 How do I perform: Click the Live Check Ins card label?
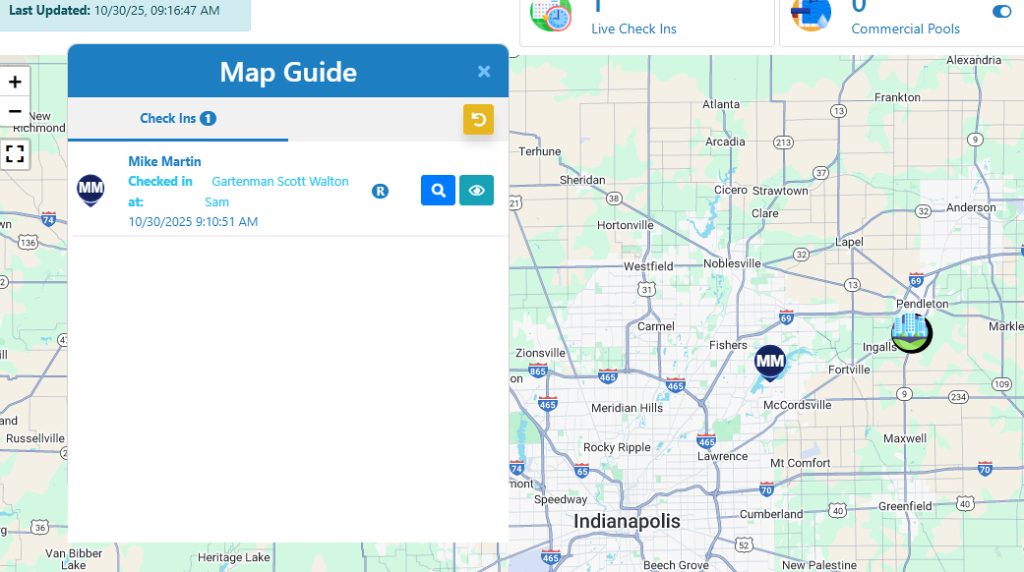633,29
